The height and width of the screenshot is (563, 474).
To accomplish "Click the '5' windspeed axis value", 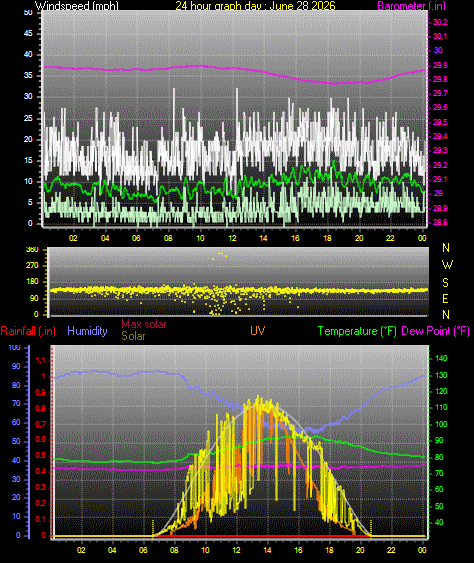I will pyautogui.click(x=30, y=203).
